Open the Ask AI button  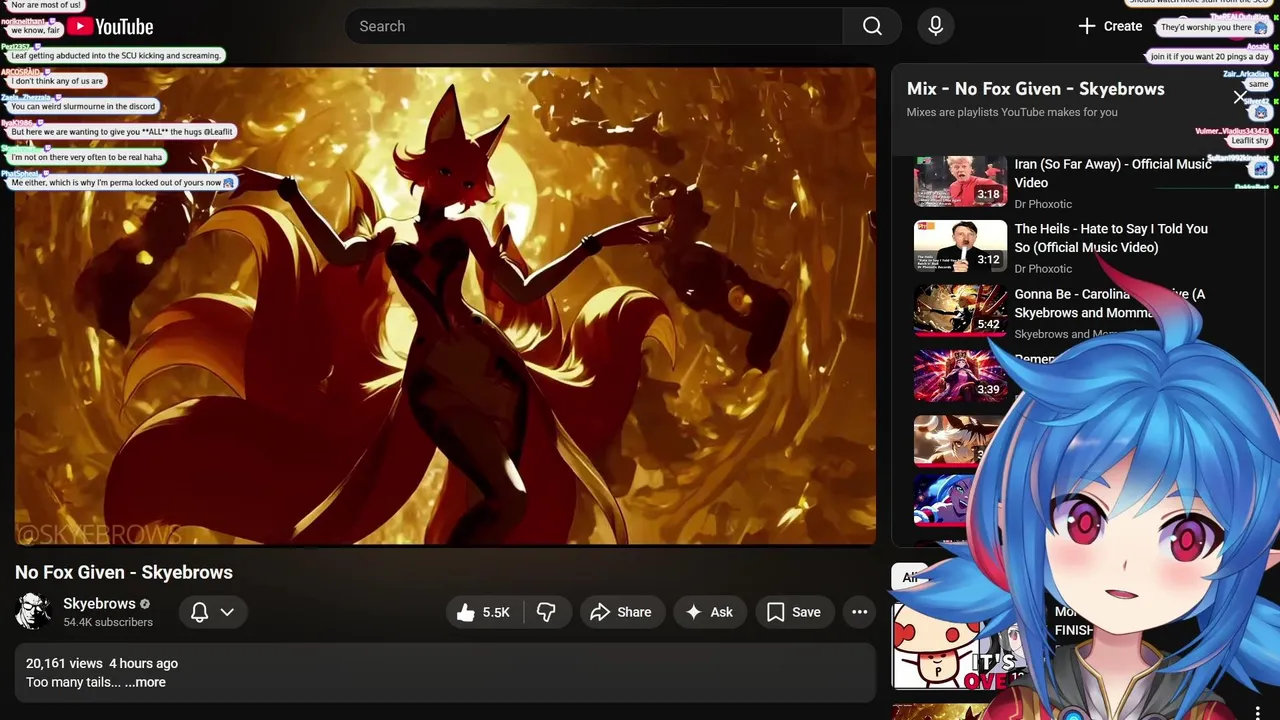tap(709, 612)
